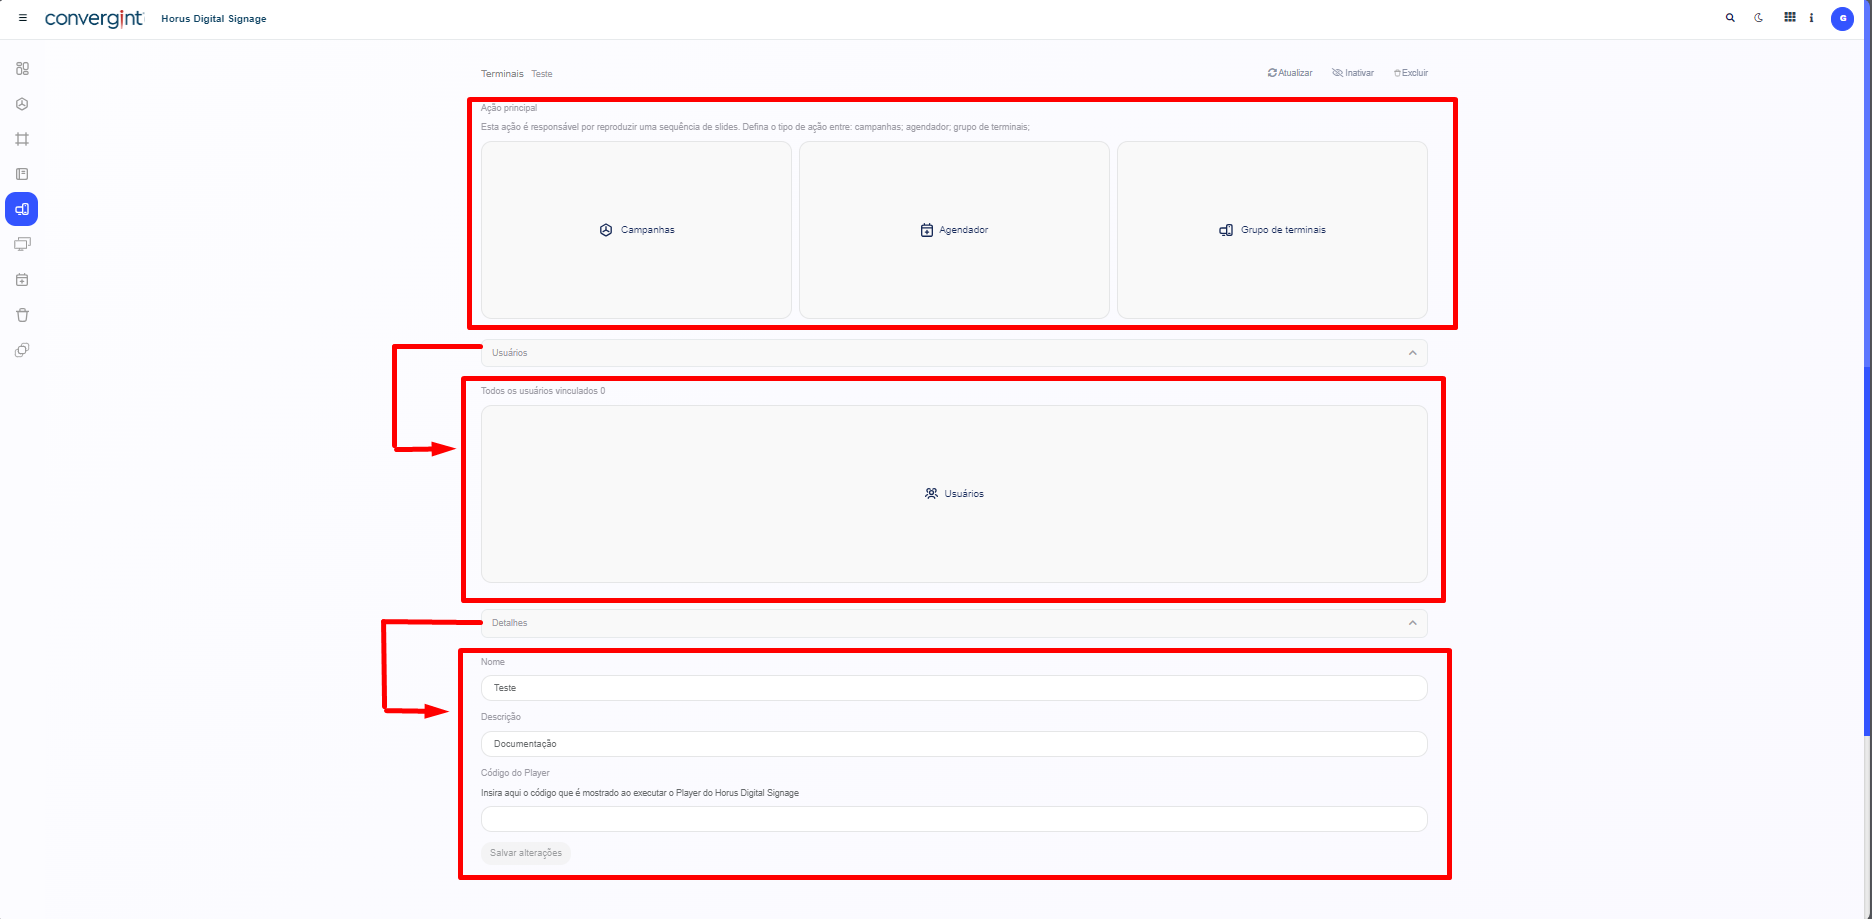Click the Atualizar button
This screenshot has width=1872, height=919.
[1290, 73]
